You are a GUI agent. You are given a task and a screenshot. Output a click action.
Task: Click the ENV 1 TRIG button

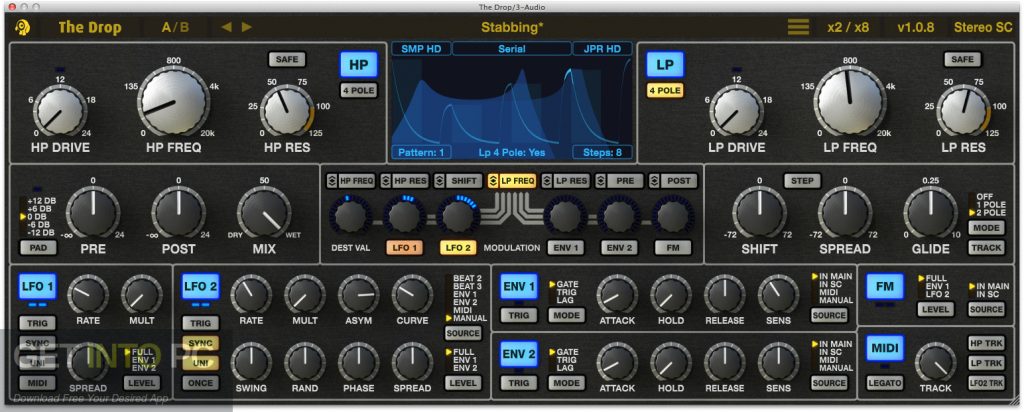tap(519, 315)
